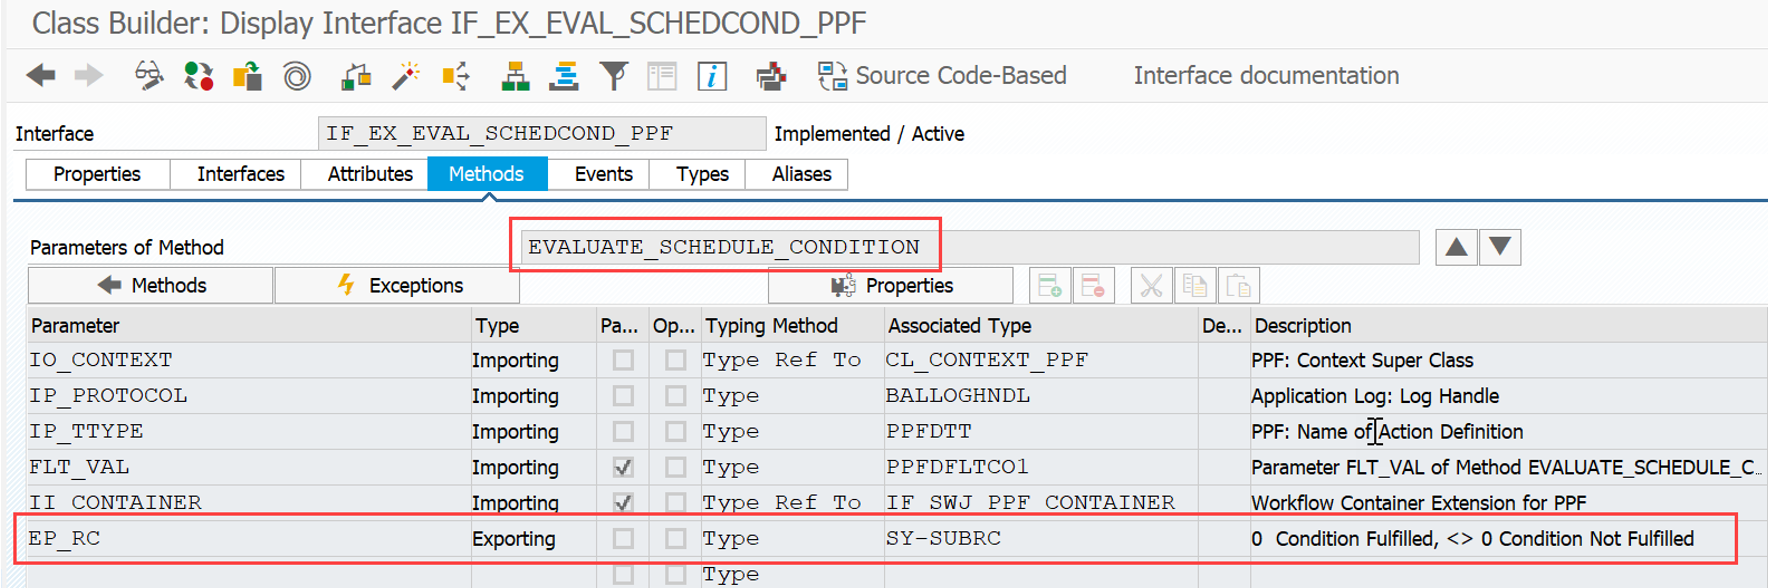Return to Methods list button

tap(150, 286)
